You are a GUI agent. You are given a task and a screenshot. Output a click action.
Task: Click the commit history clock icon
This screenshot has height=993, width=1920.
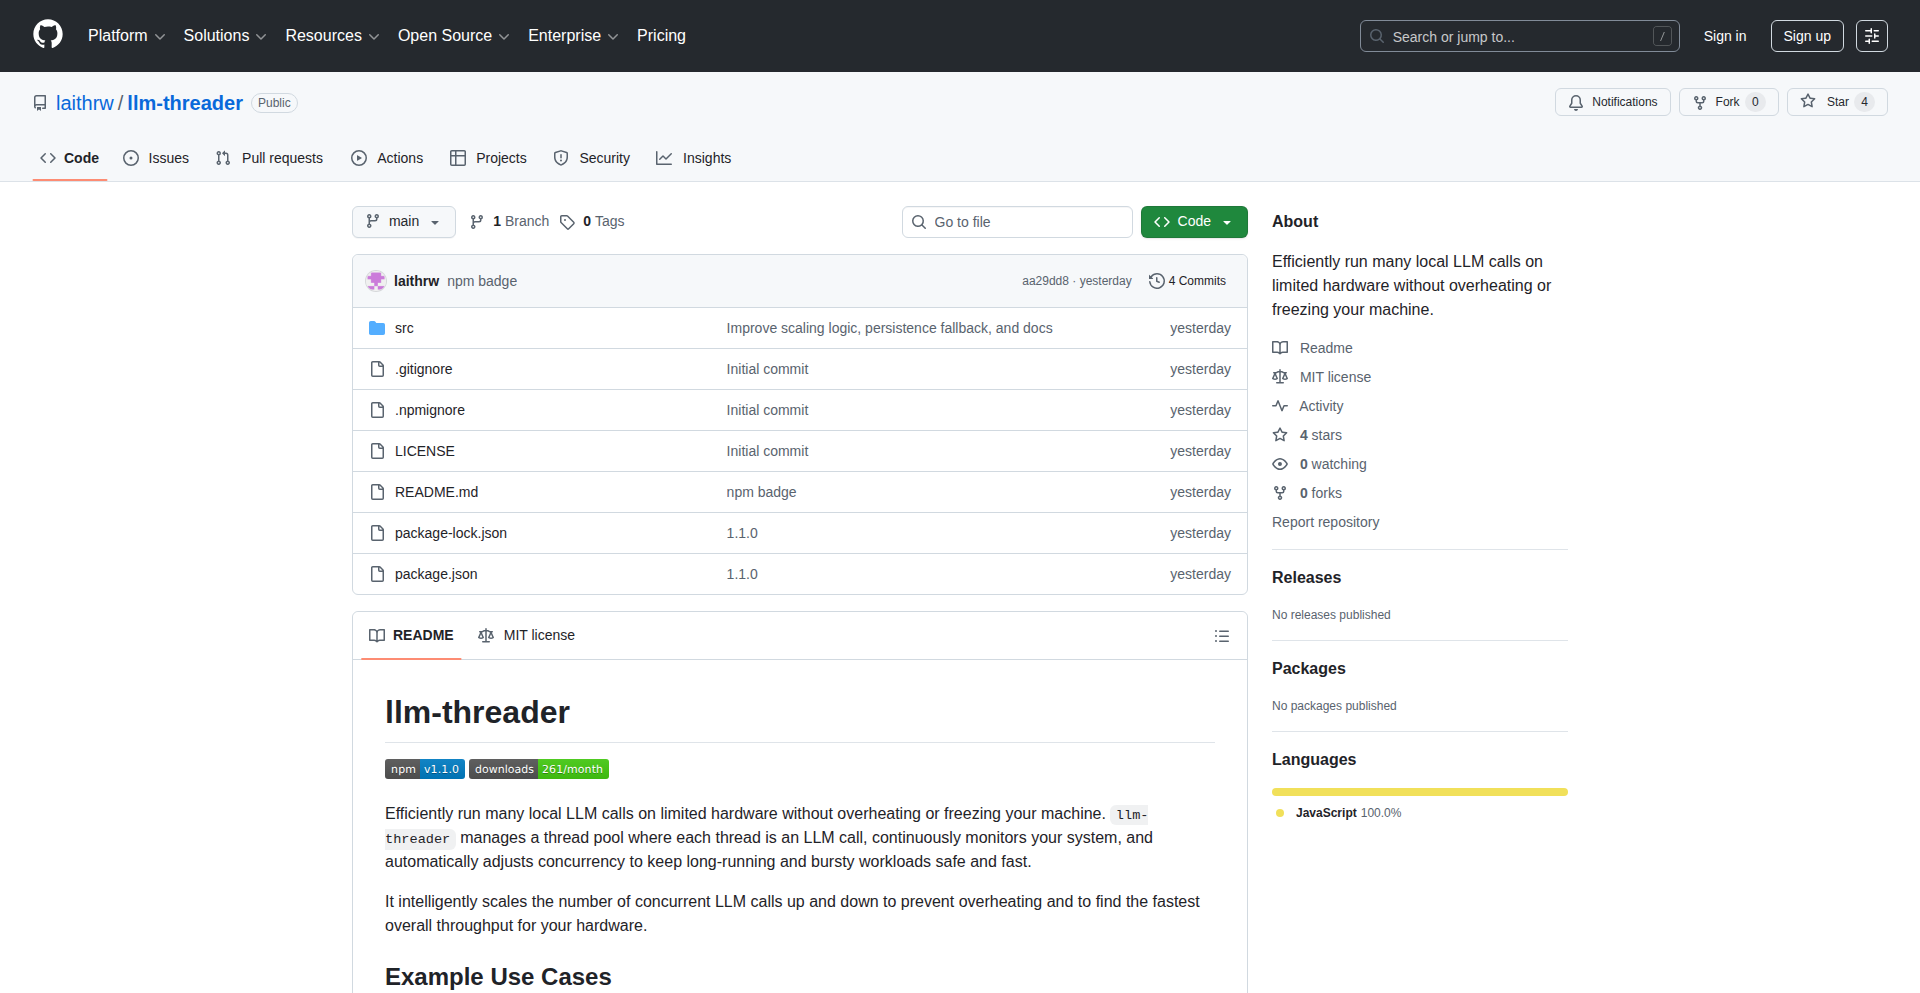tap(1156, 281)
